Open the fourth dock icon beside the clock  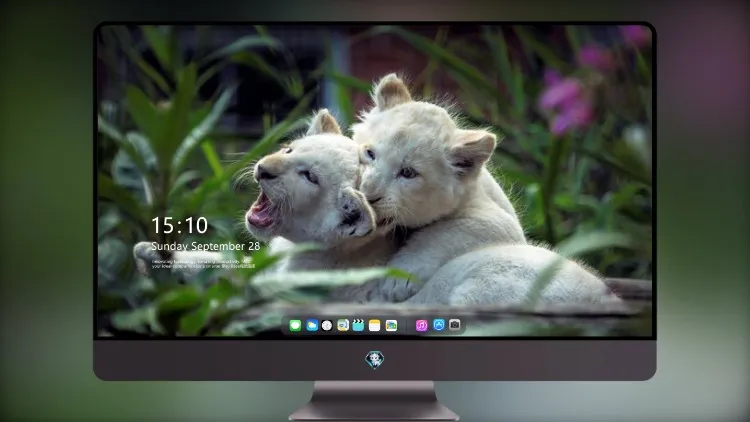pyautogui.click(x=343, y=326)
